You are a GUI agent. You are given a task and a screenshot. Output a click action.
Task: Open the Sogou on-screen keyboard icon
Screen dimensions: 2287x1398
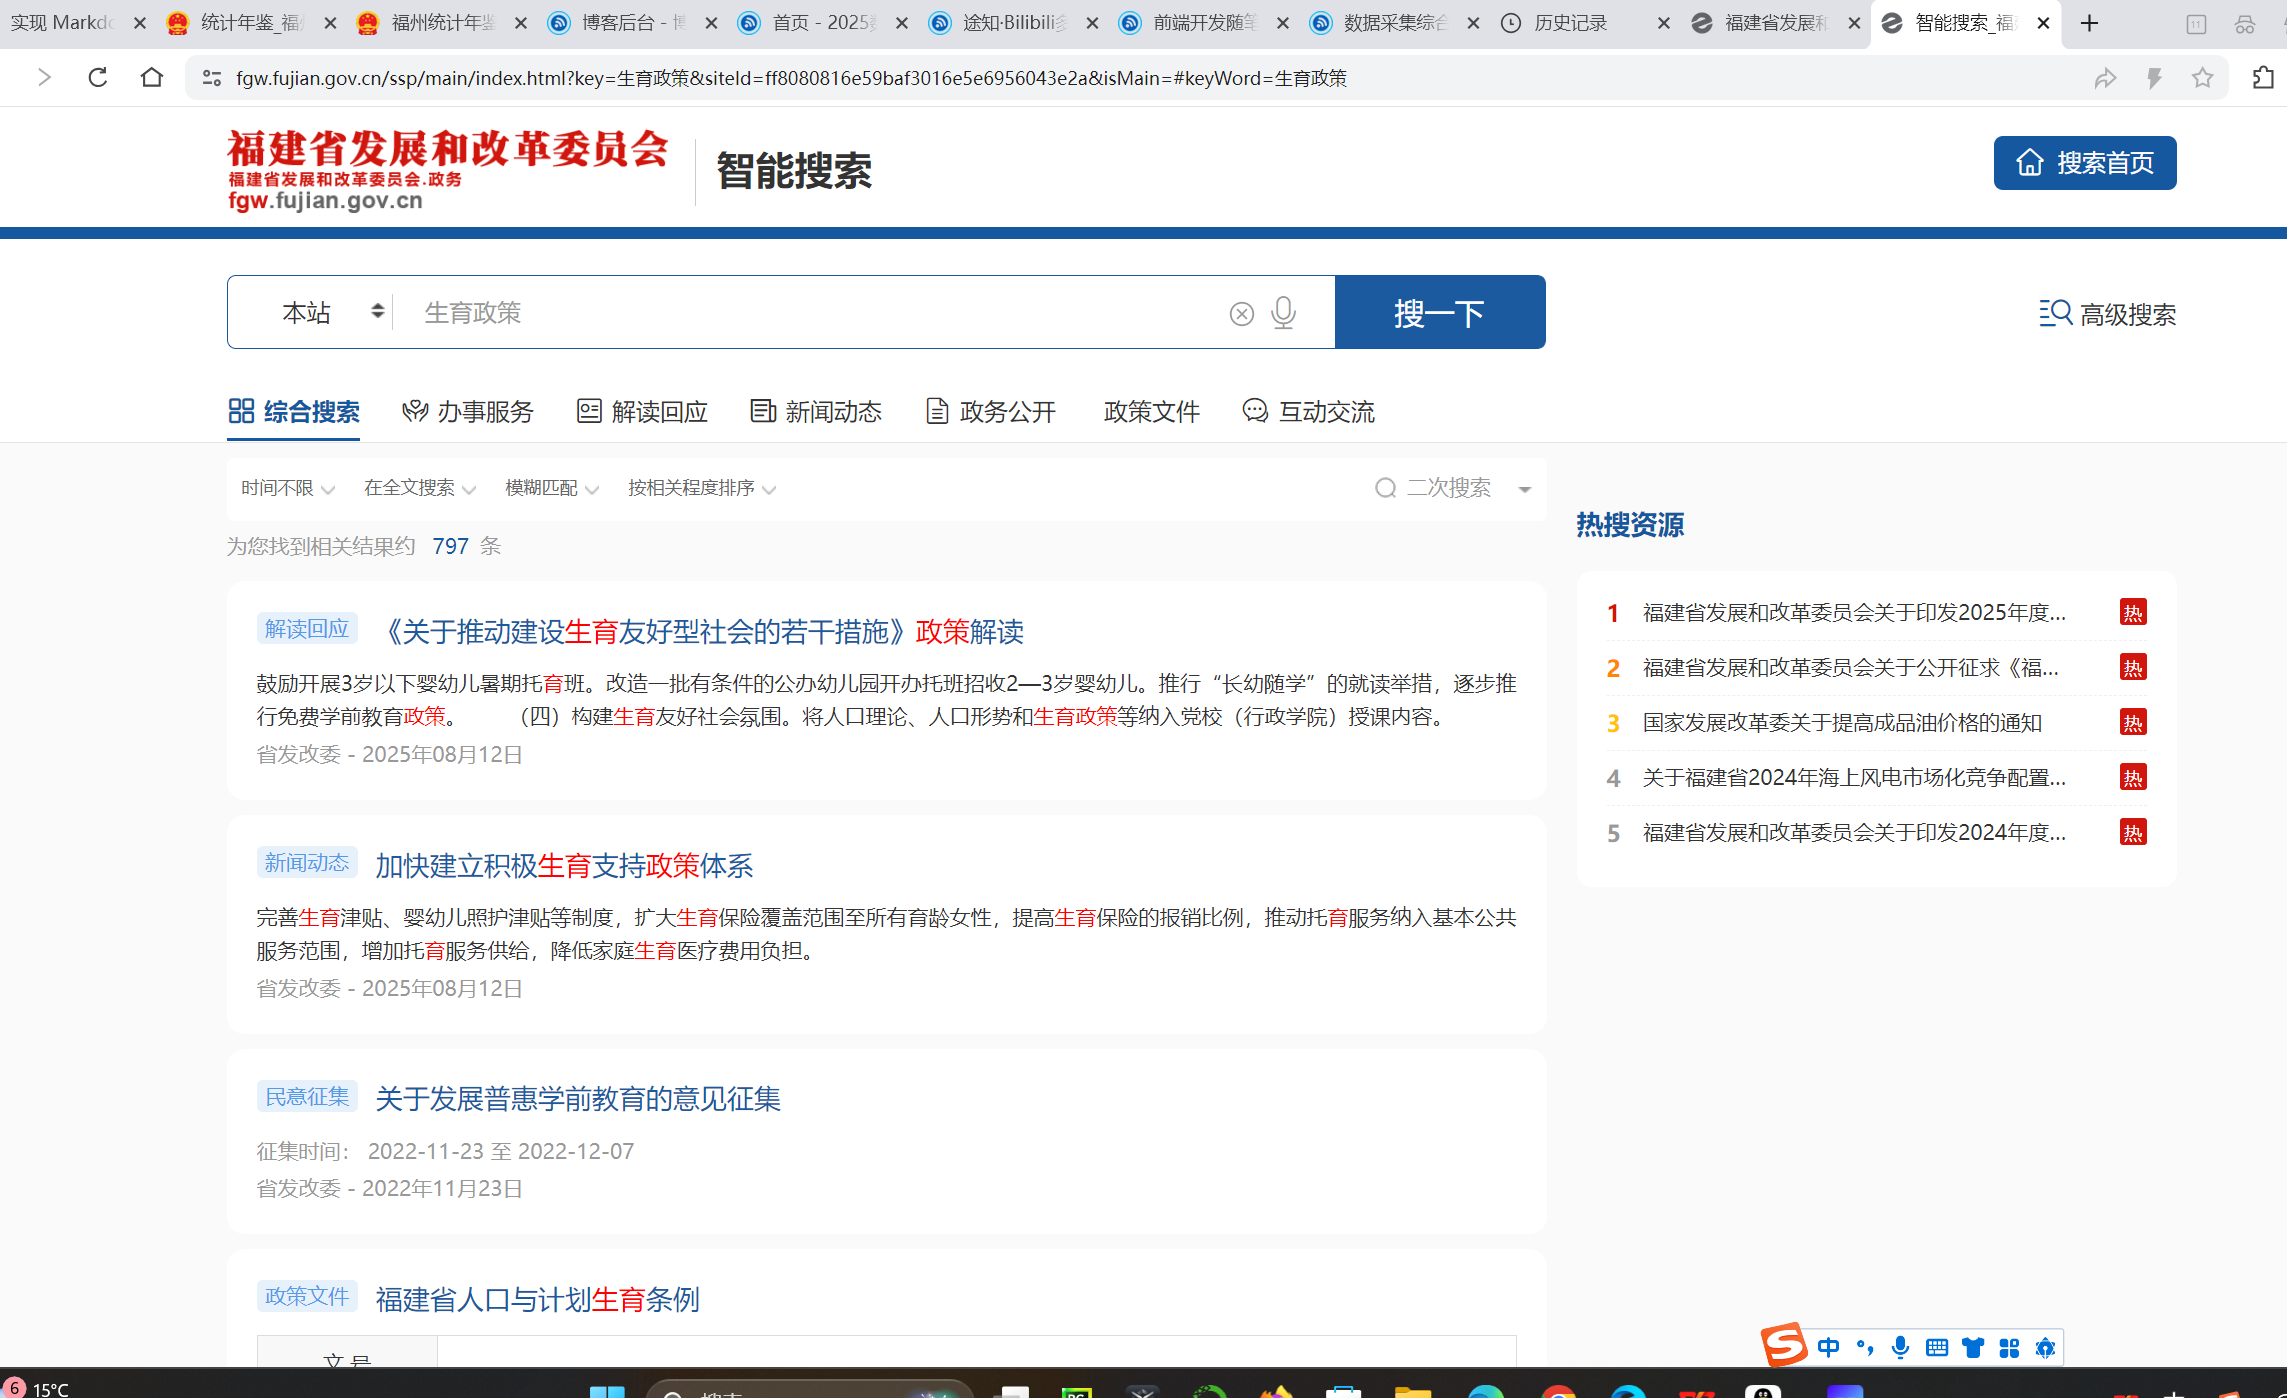[1937, 1347]
